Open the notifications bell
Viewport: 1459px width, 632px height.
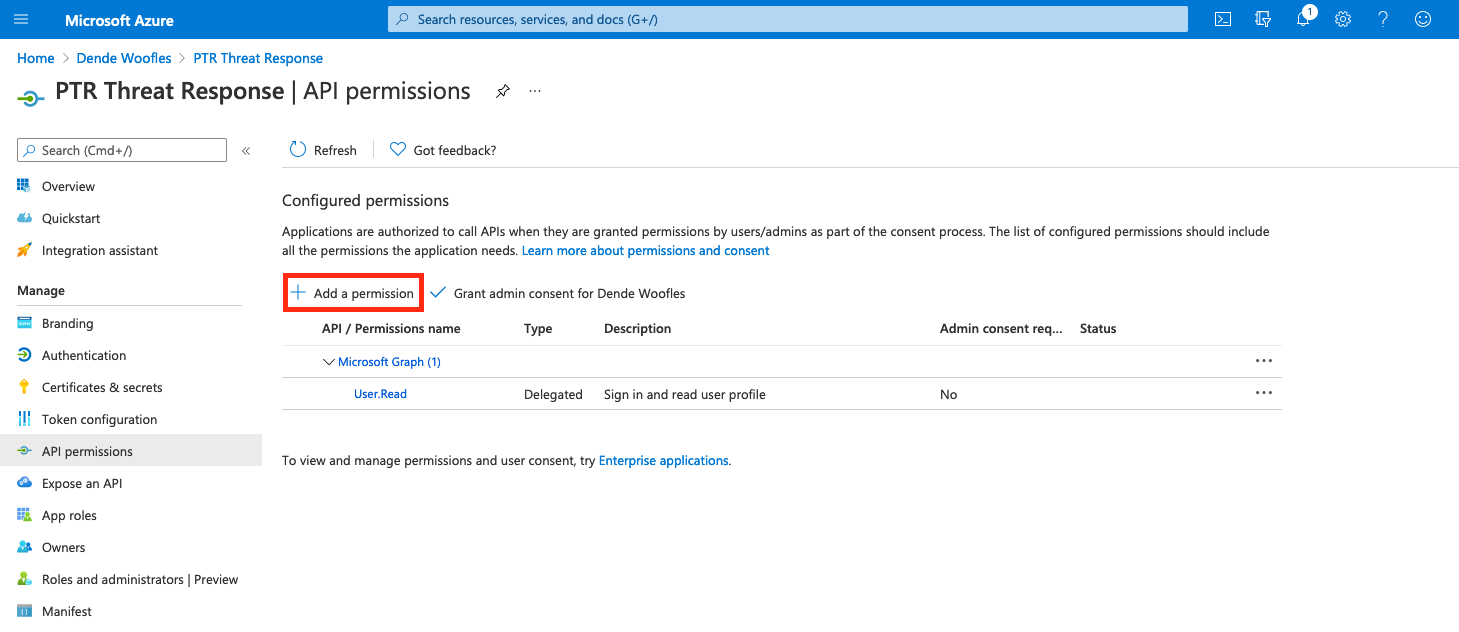[x=1303, y=19]
